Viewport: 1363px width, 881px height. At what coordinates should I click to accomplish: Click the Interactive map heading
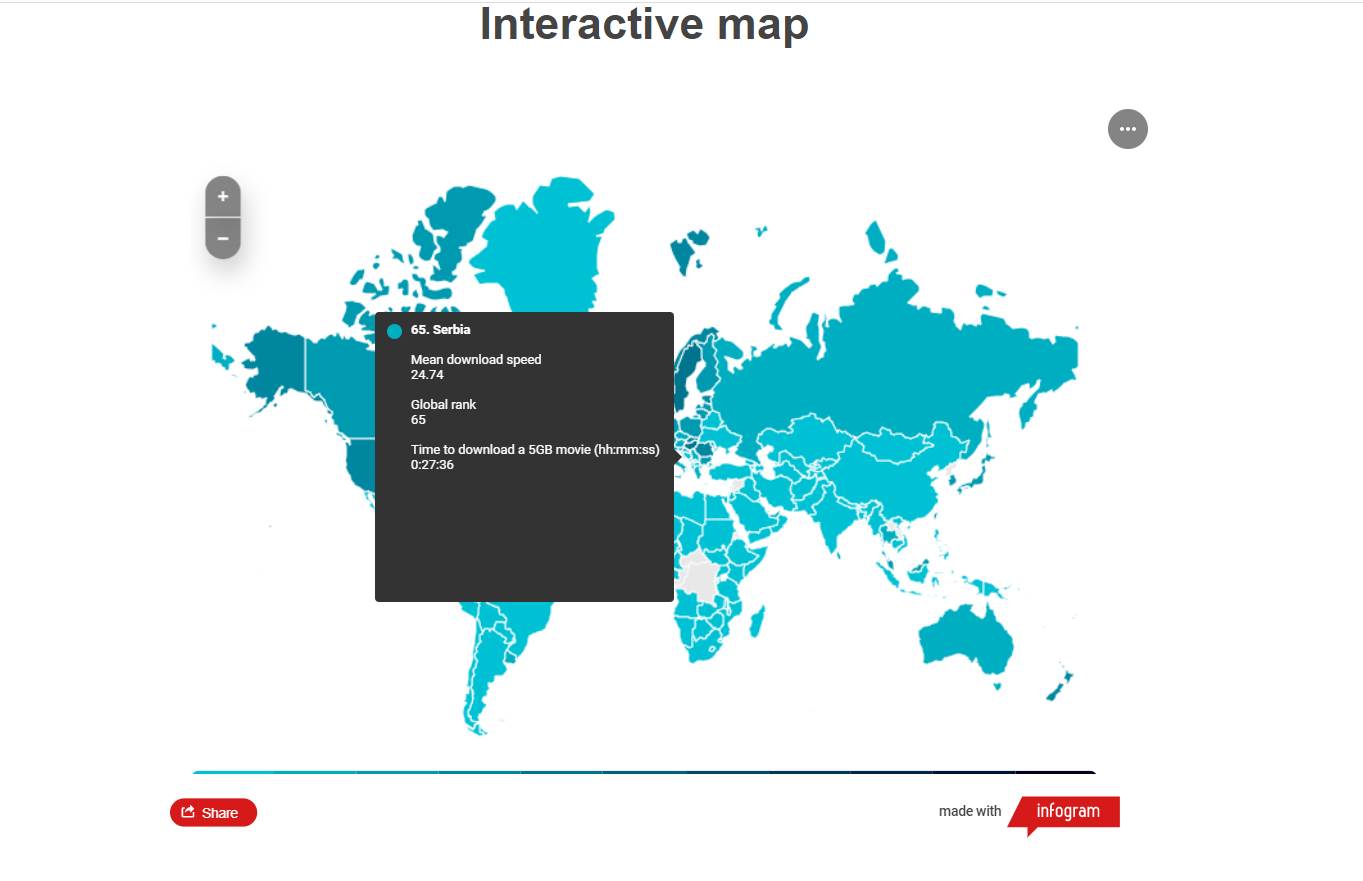click(x=644, y=24)
